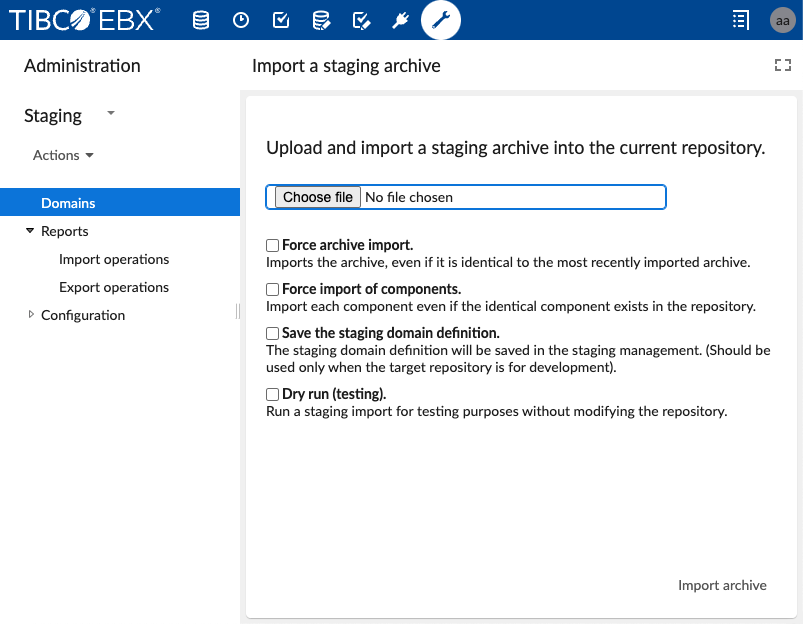This screenshot has height=624, width=803.
Task: Click the wrench Administration icon
Action: (441, 20)
